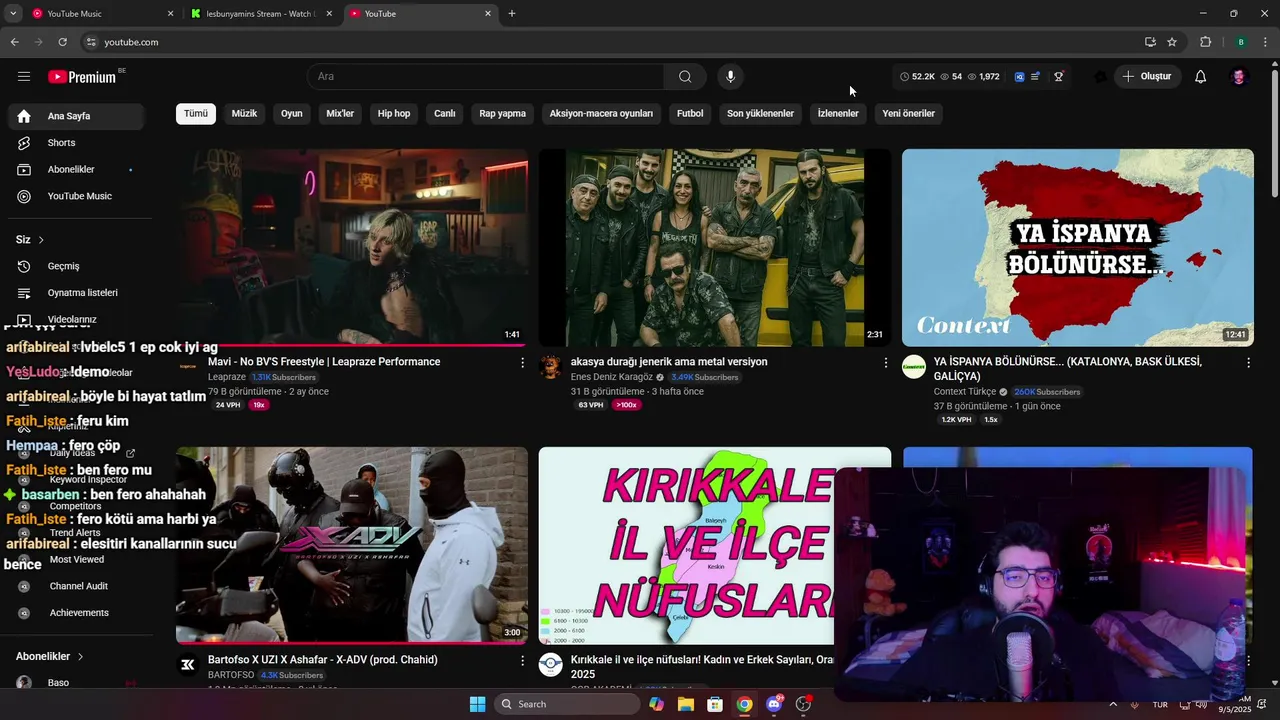The height and width of the screenshot is (720, 1280).
Task: Select the Rap yapma filter chip
Action: tap(503, 113)
